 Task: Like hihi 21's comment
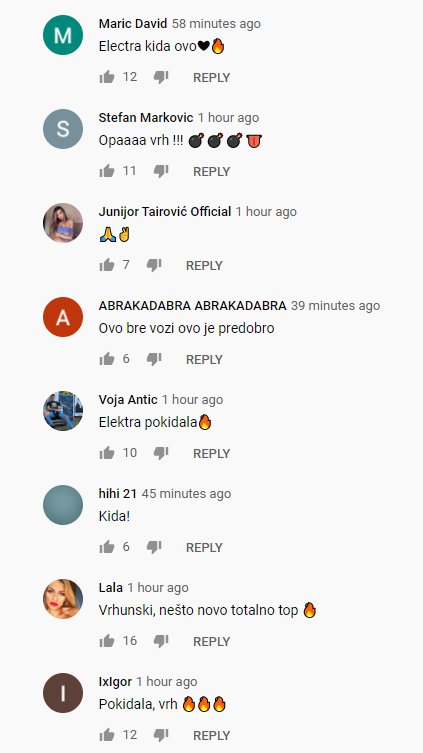pos(107,547)
